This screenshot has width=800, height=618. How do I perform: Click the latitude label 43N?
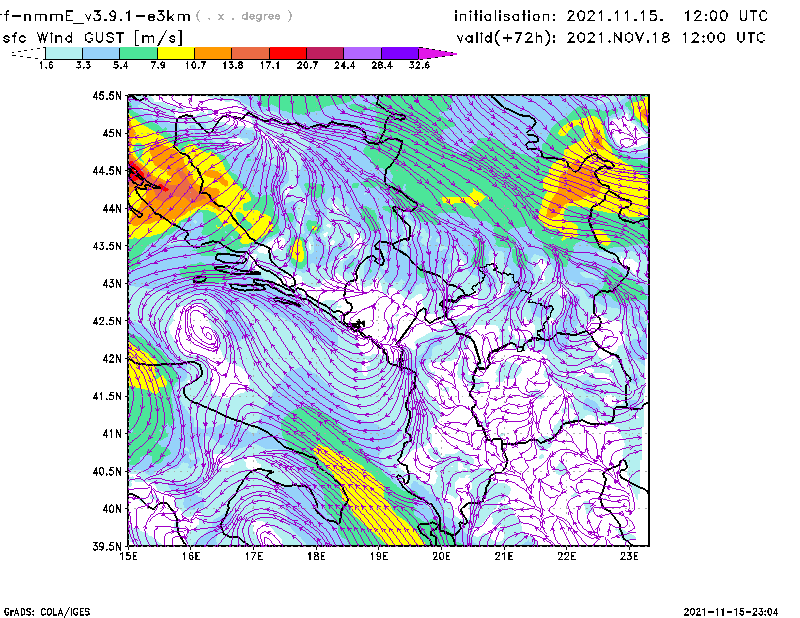(x=112, y=283)
